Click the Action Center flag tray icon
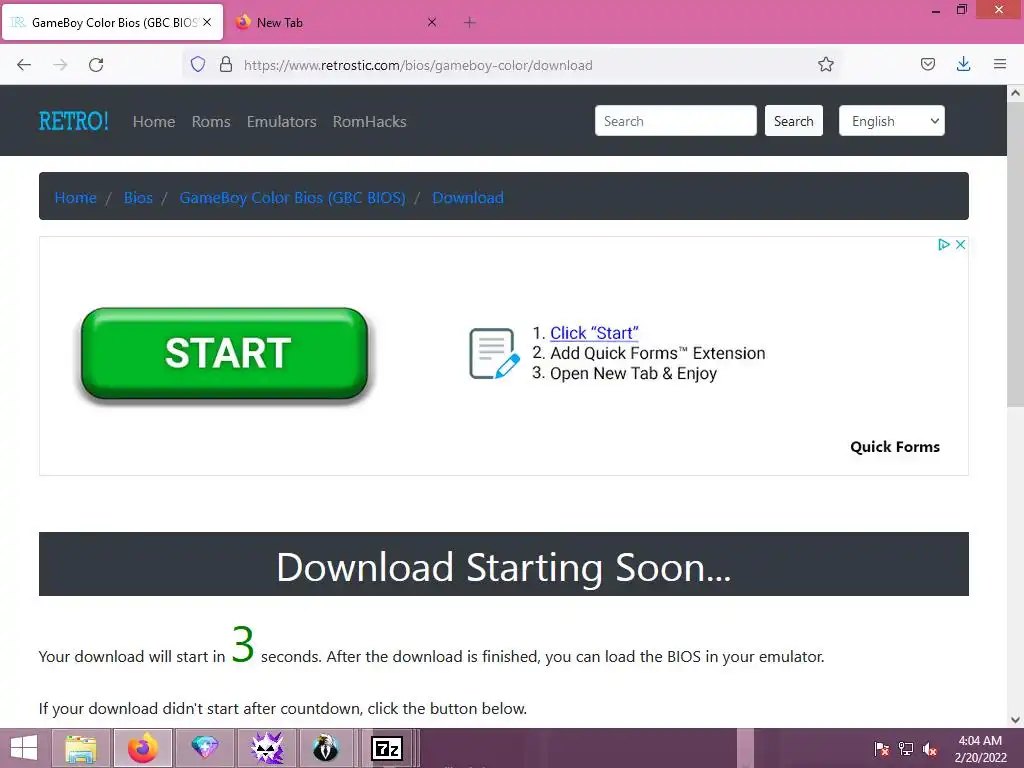The image size is (1024, 768). [x=882, y=748]
